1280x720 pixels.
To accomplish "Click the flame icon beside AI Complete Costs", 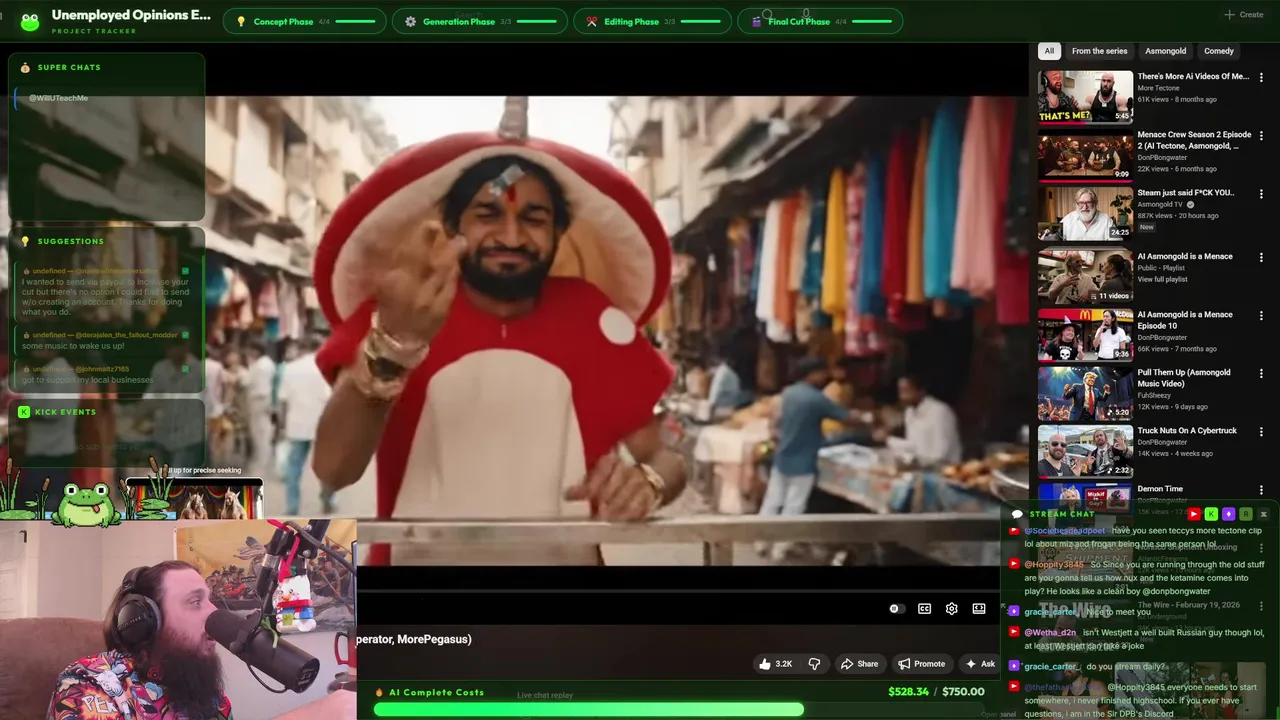I will (379, 692).
